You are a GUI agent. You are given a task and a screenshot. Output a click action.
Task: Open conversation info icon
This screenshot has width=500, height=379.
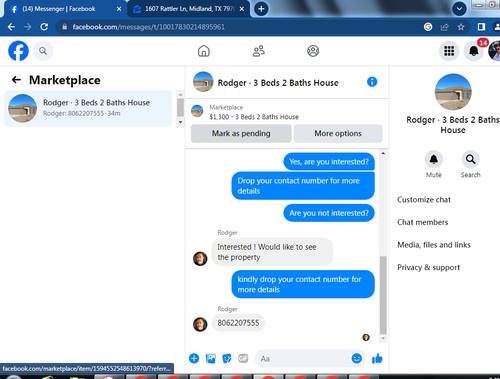tap(372, 82)
